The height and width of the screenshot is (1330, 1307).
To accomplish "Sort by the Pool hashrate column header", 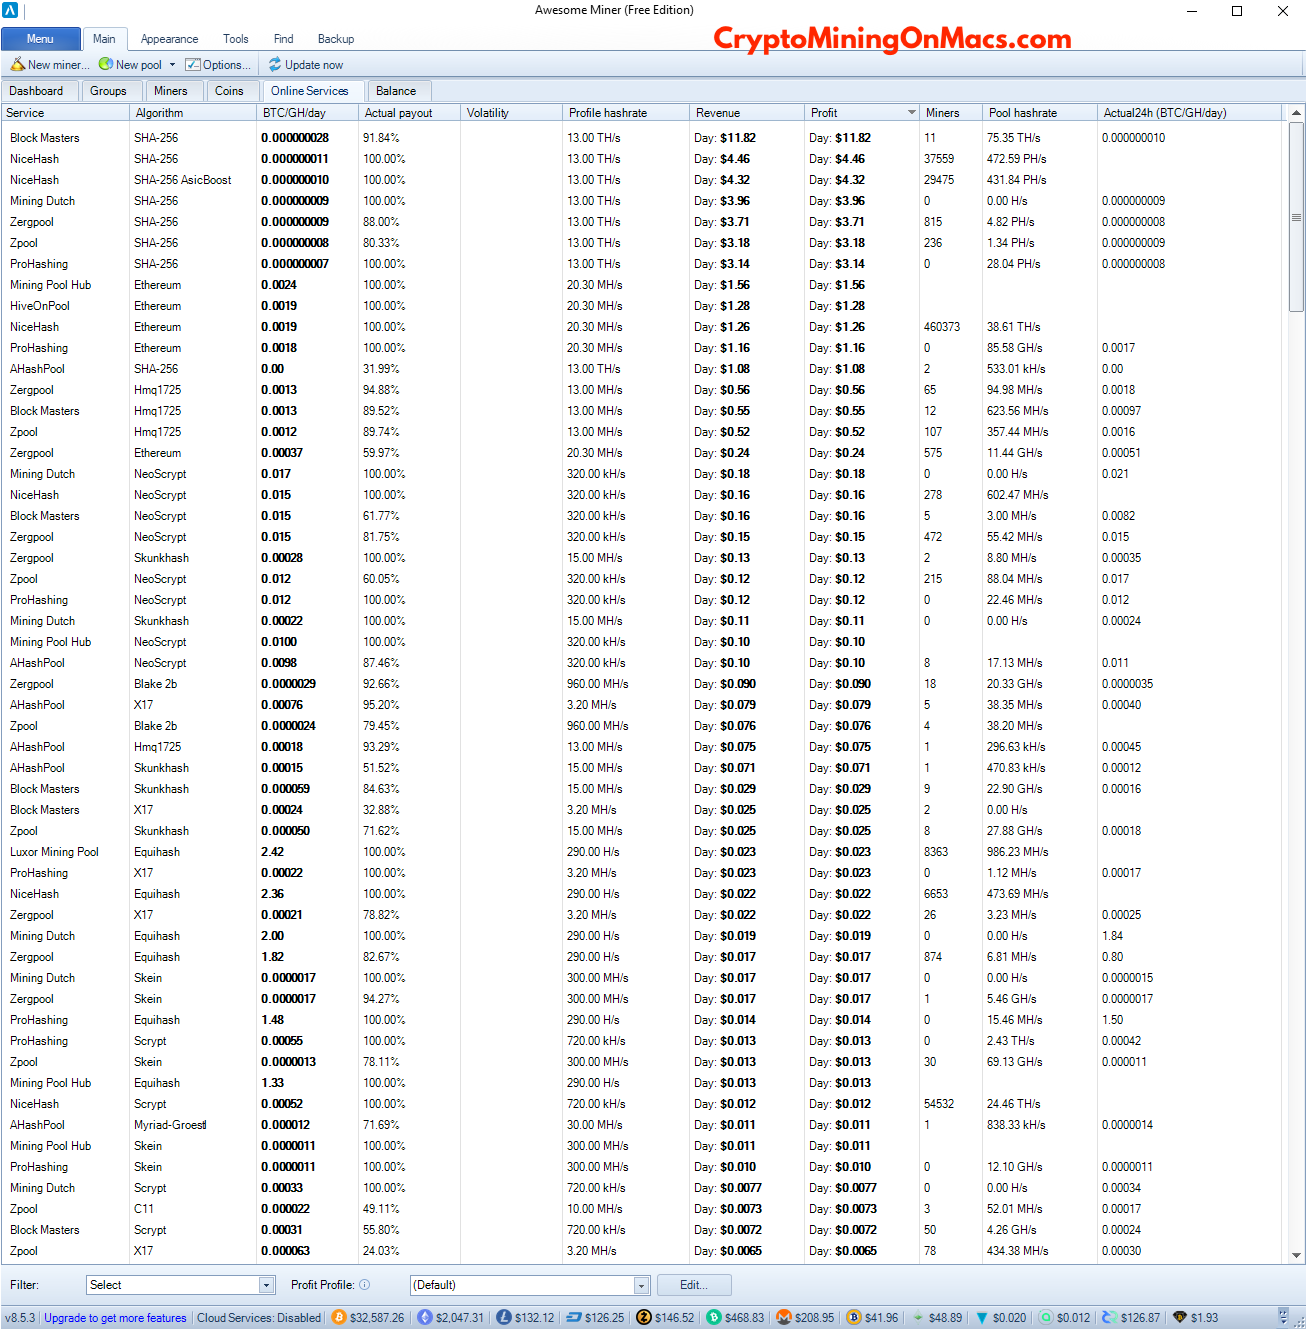I will pyautogui.click(x=1040, y=113).
